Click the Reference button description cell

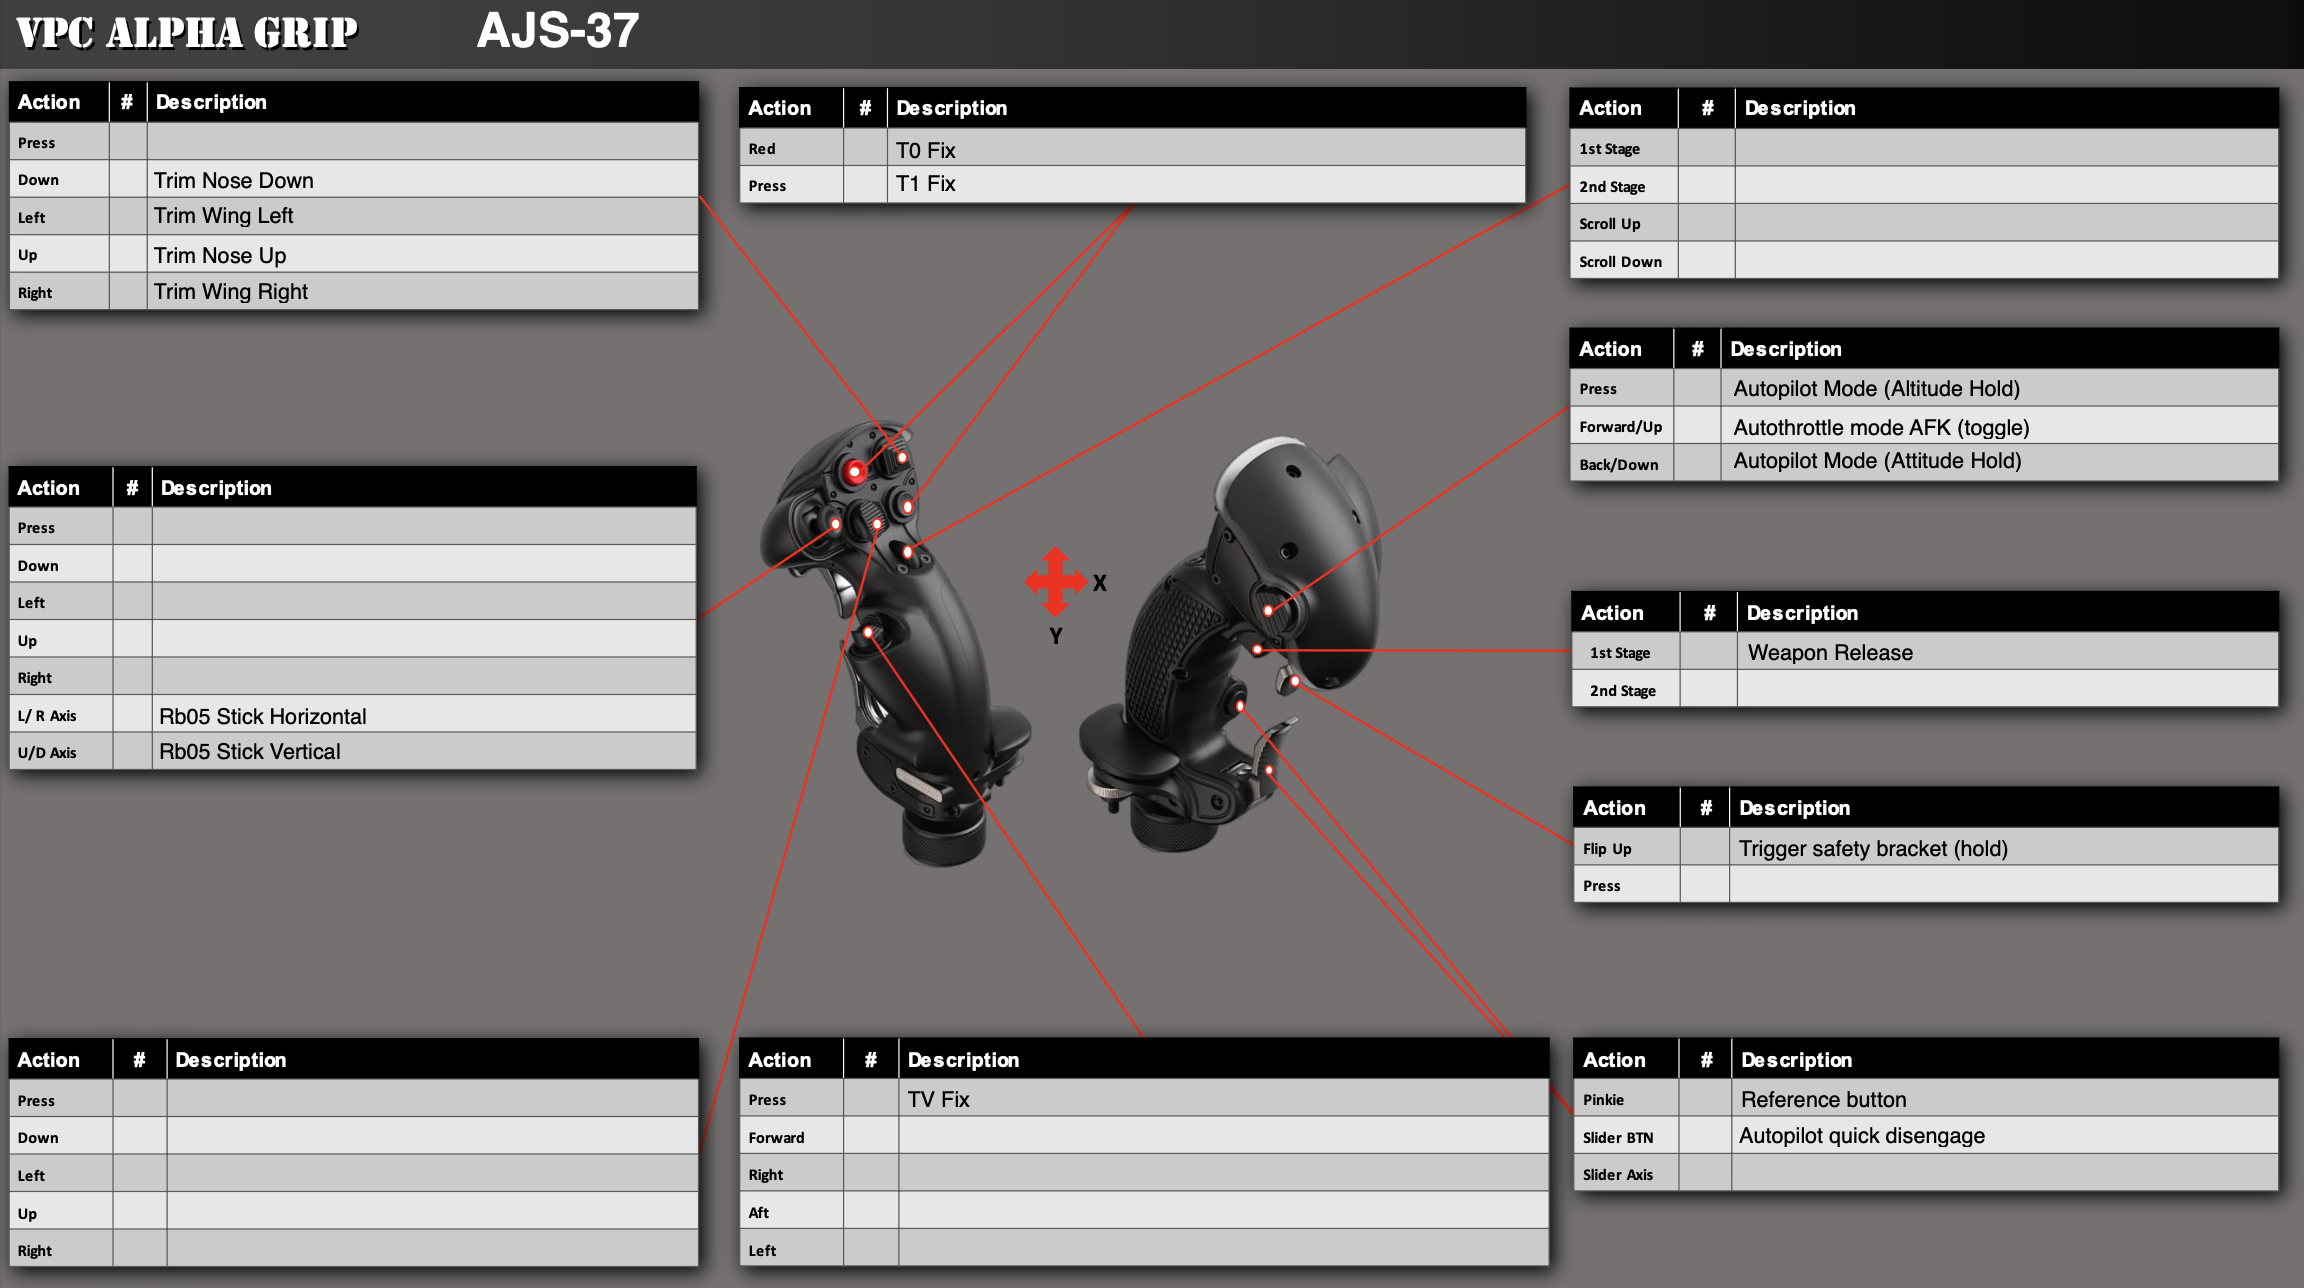[2004, 1099]
